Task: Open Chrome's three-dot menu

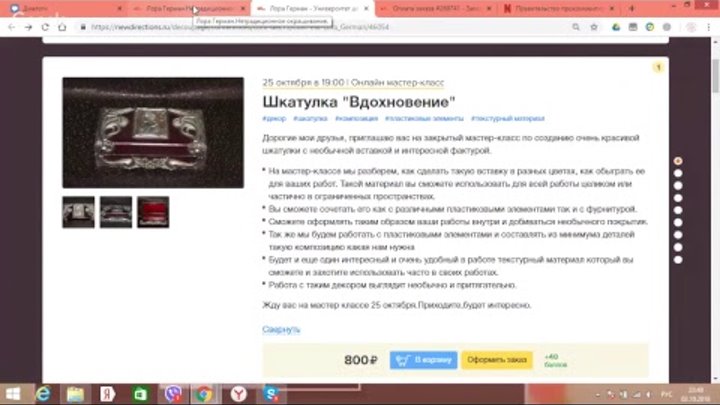Action: [x=709, y=27]
